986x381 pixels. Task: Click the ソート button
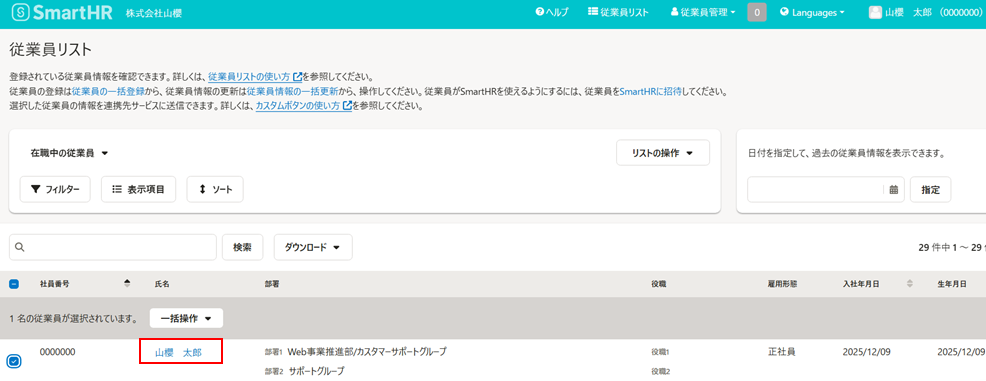215,189
